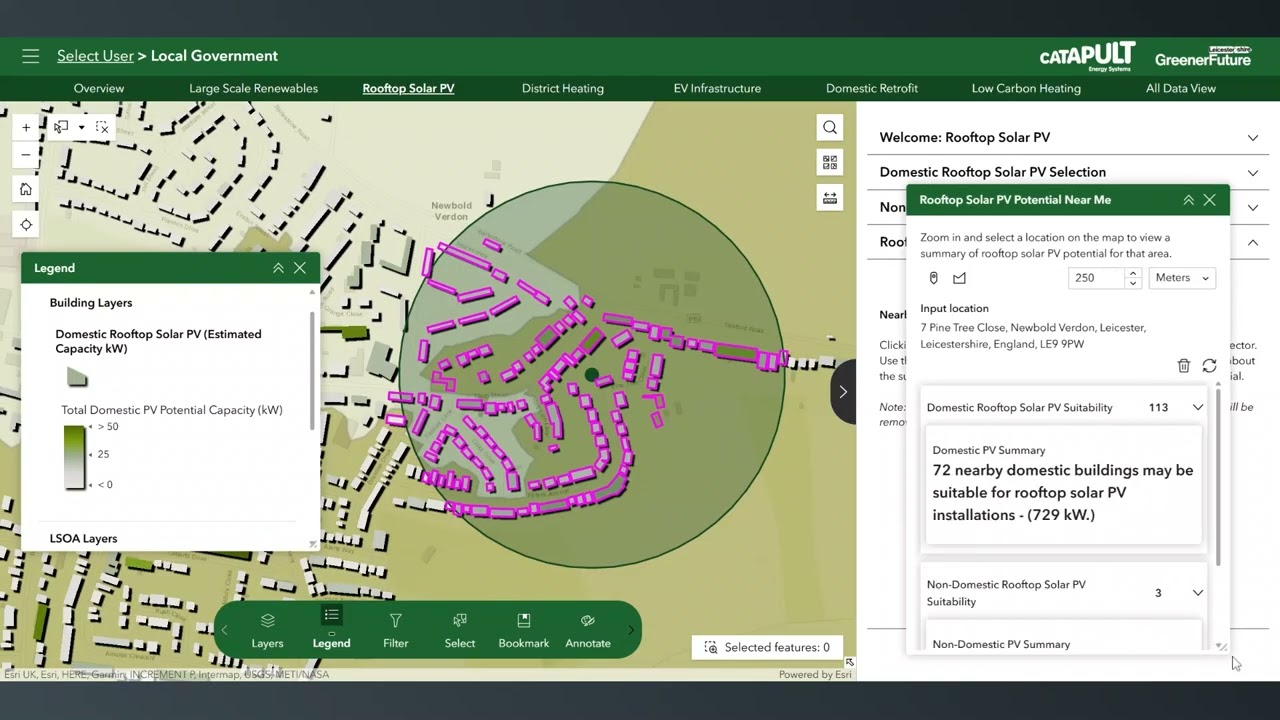Open the Filter widget
Viewport: 1280px width, 720px height.
(x=396, y=630)
